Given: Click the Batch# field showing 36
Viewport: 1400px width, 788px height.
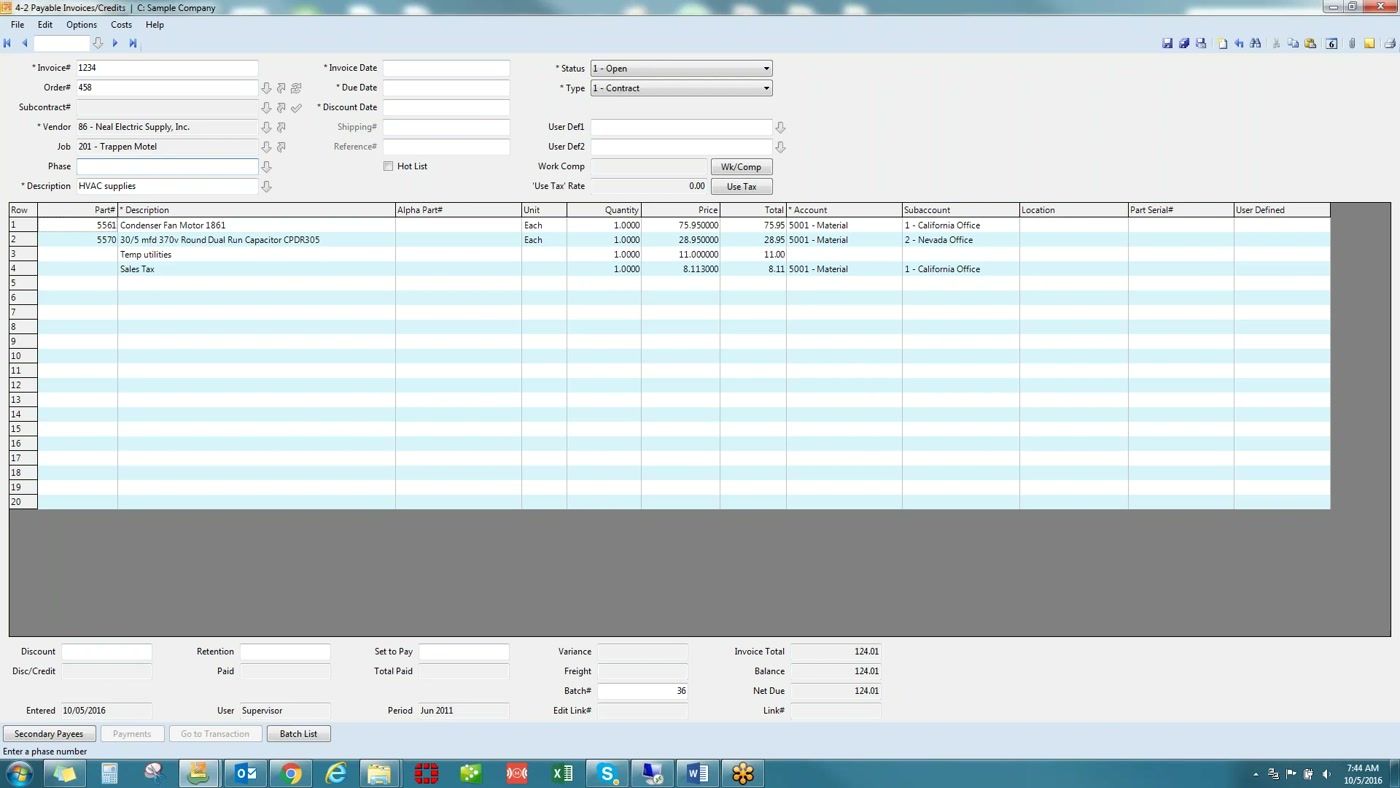Looking at the screenshot, I should point(643,691).
